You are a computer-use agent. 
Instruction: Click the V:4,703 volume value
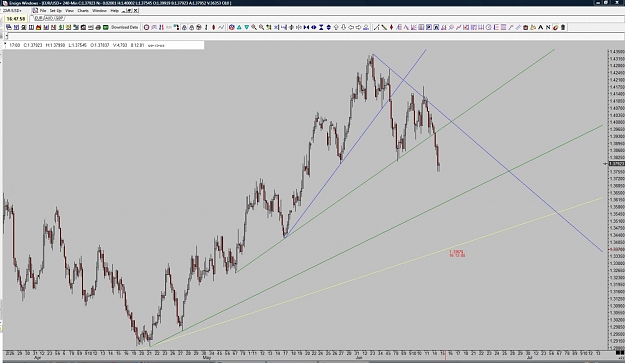point(120,45)
